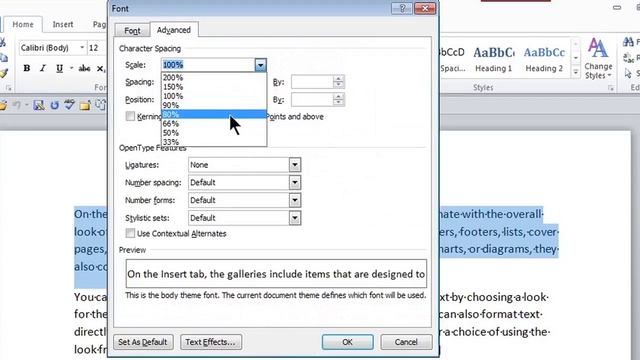This screenshot has height=360, width=640.
Task: Select the Format Painter brush
Action: click(3, 73)
